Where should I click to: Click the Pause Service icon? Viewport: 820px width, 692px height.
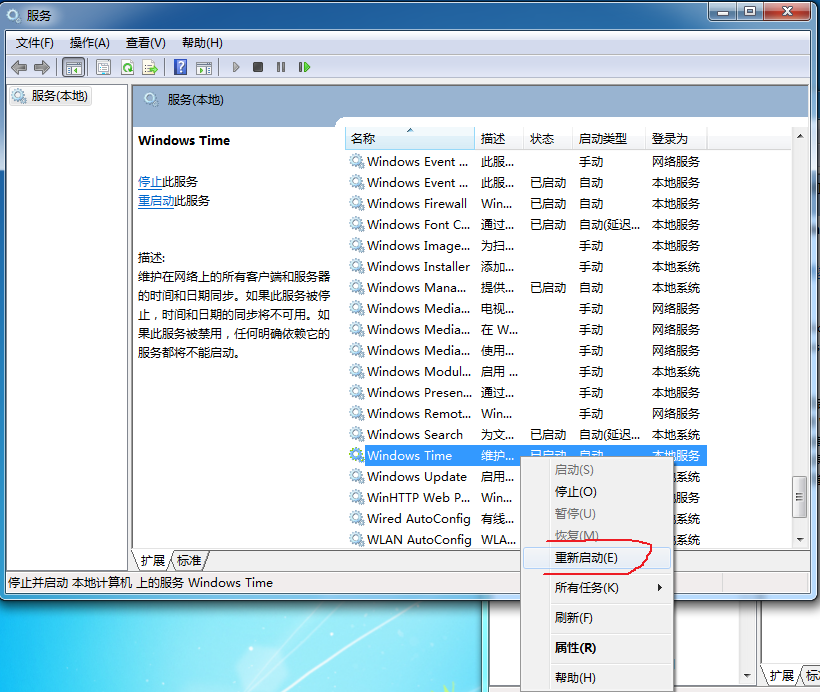coord(281,67)
